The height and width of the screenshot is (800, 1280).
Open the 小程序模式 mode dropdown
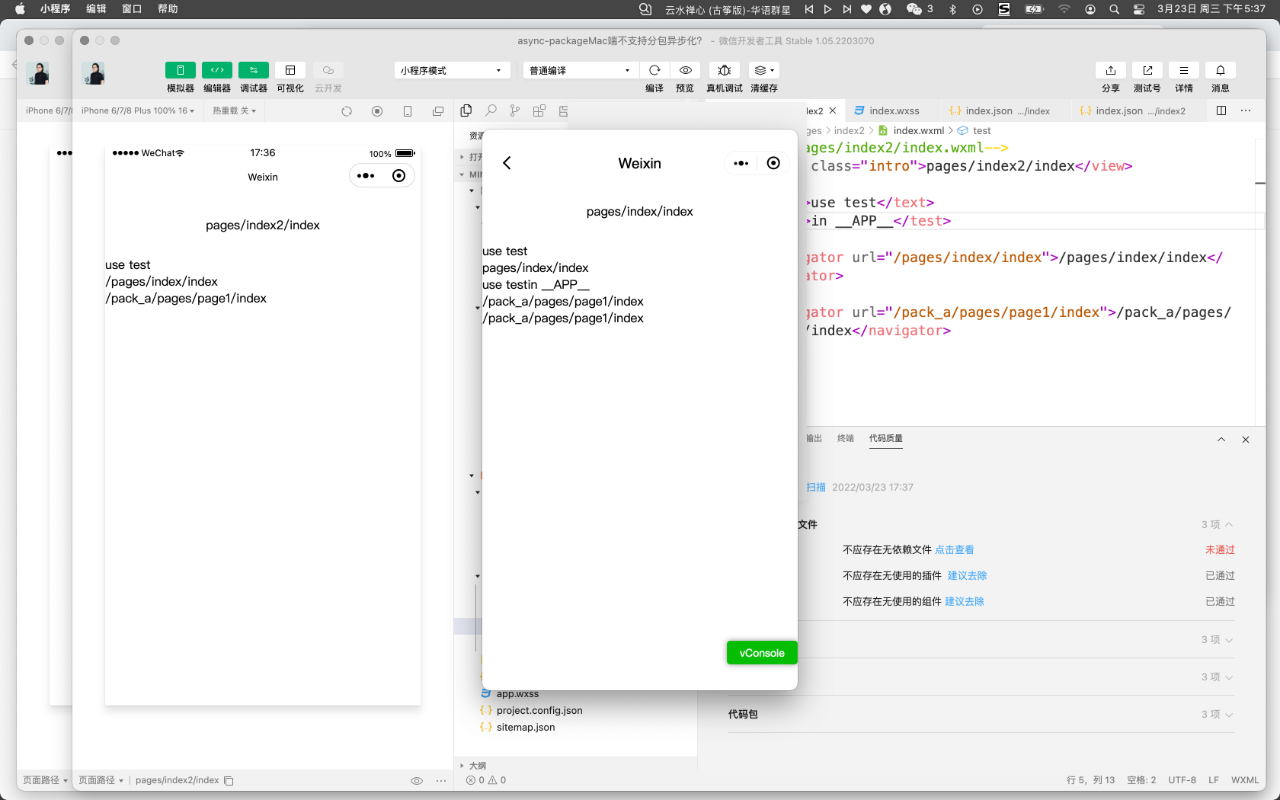point(453,71)
